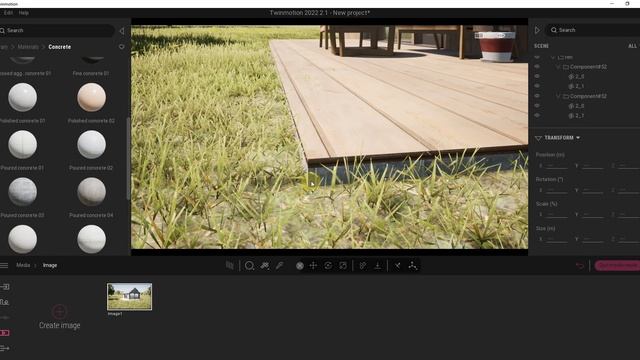The width and height of the screenshot is (640, 360).
Task: Collapse the upper Component#52 tree node
Action: (558, 67)
